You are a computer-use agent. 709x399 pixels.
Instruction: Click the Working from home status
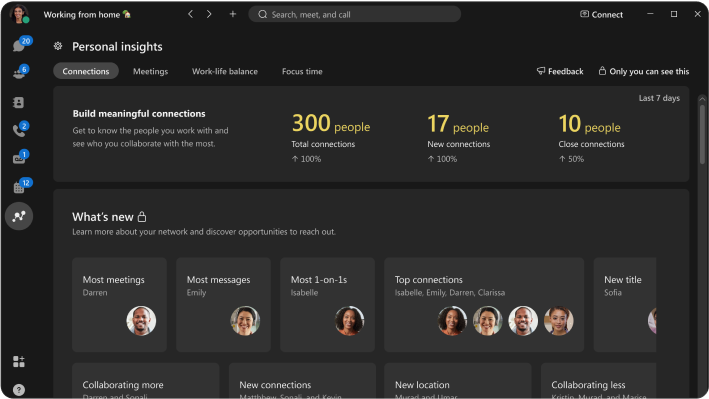point(87,14)
